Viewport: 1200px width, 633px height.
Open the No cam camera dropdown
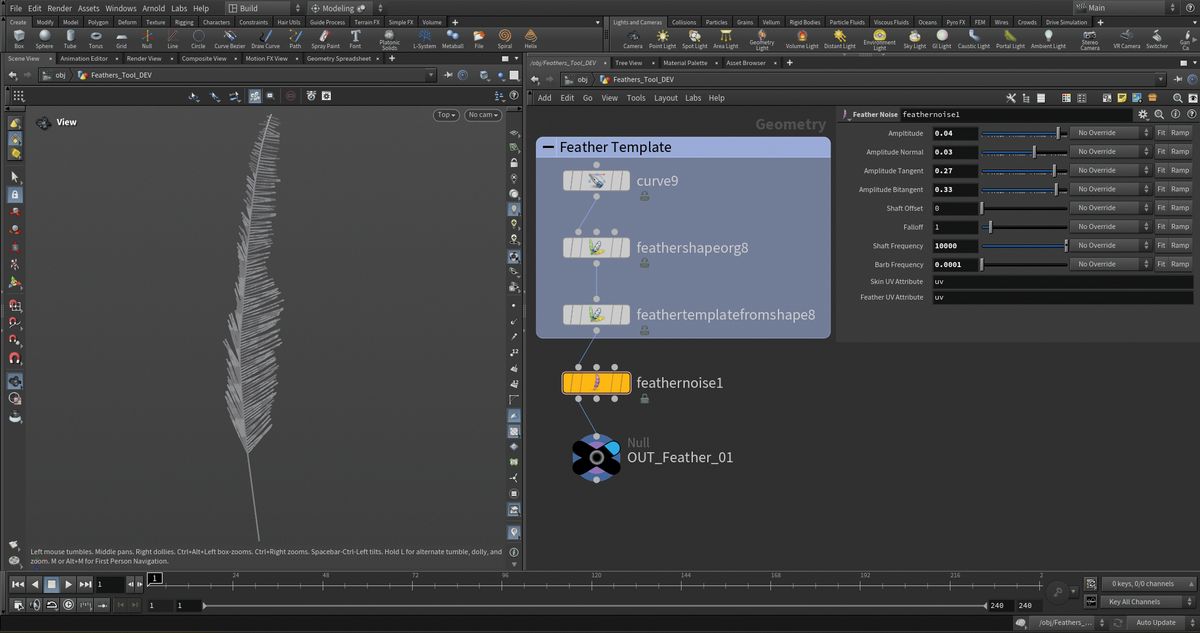483,114
